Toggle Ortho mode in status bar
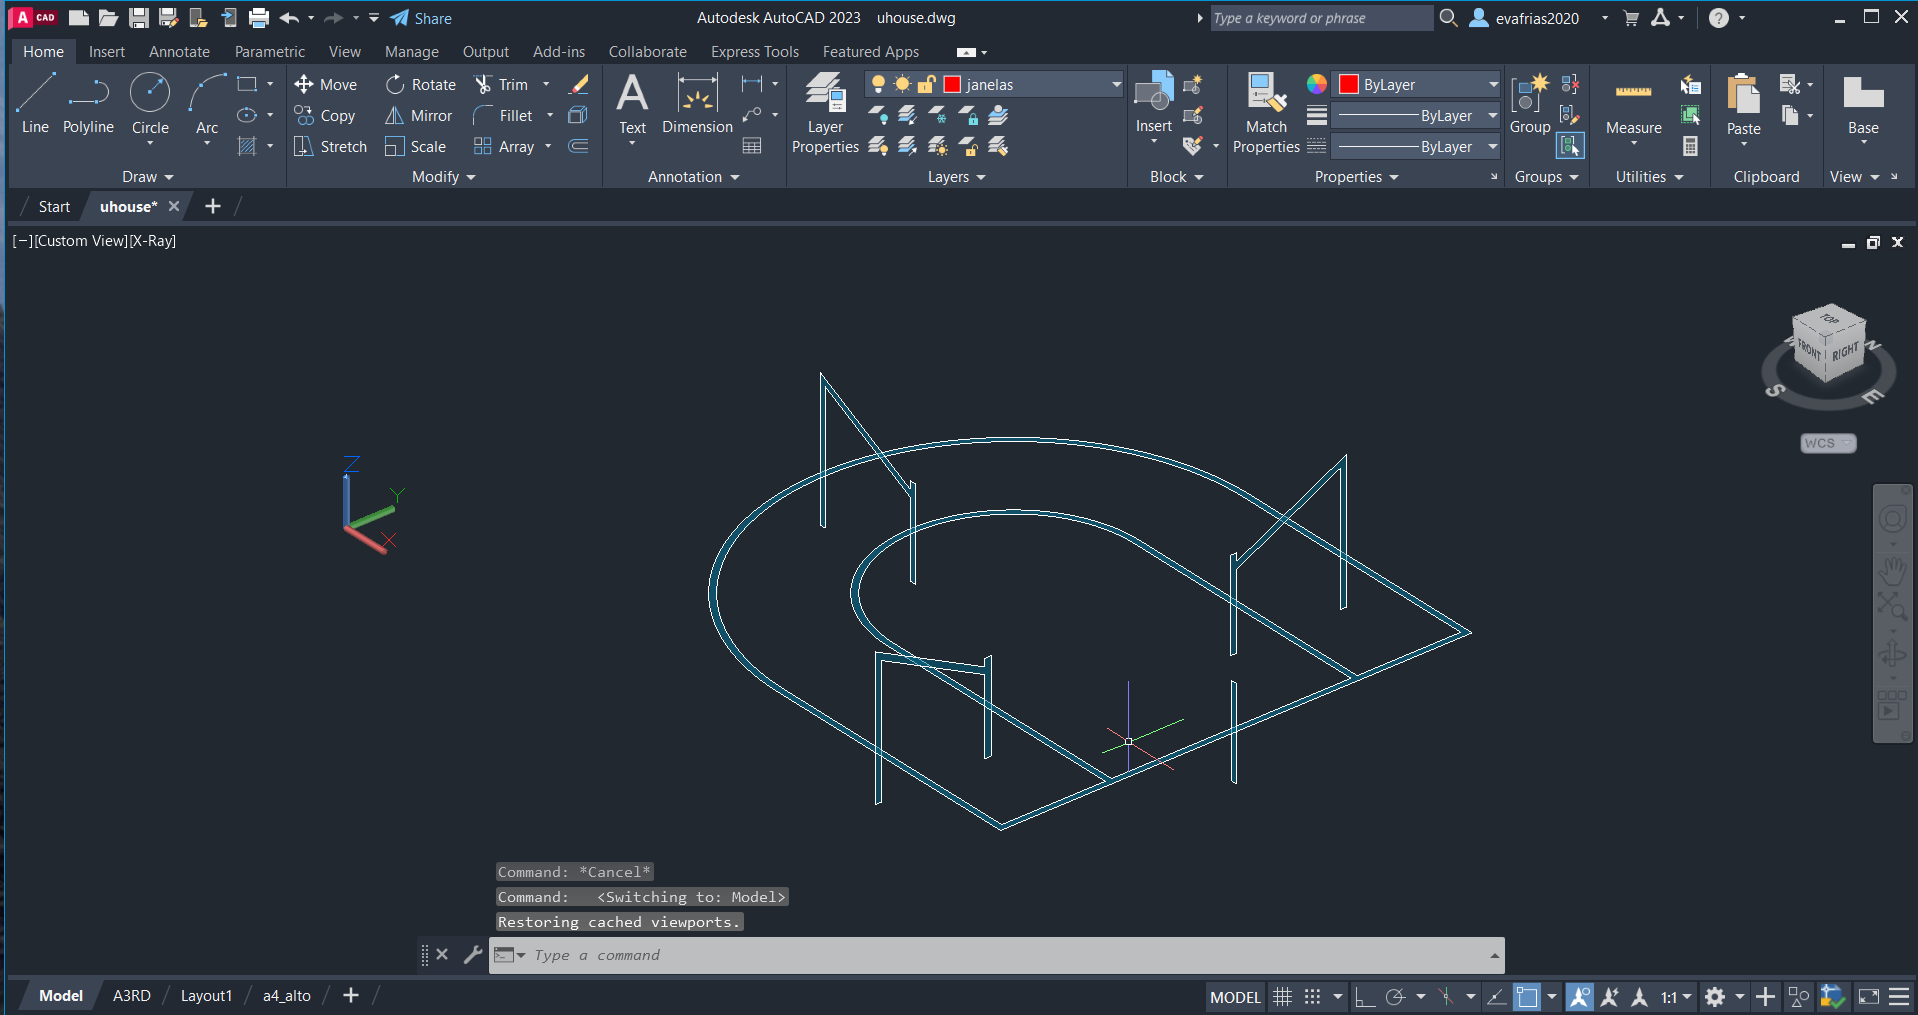The image size is (1918, 1015). (x=1365, y=997)
